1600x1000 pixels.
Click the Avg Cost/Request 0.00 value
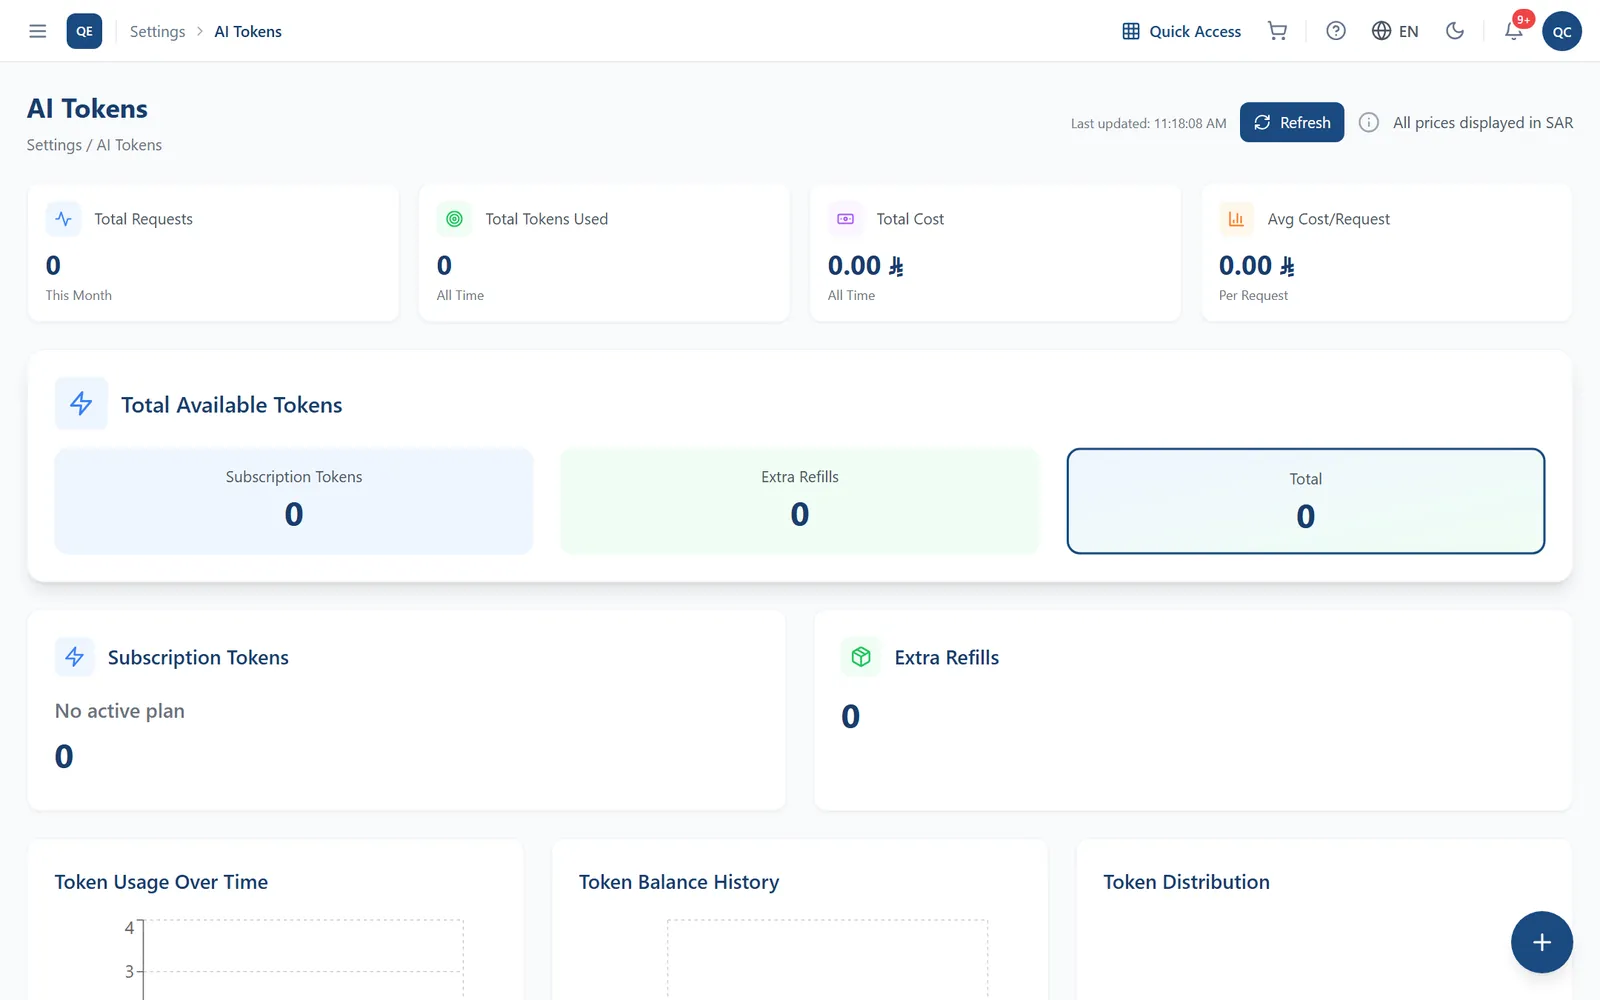tap(1257, 265)
